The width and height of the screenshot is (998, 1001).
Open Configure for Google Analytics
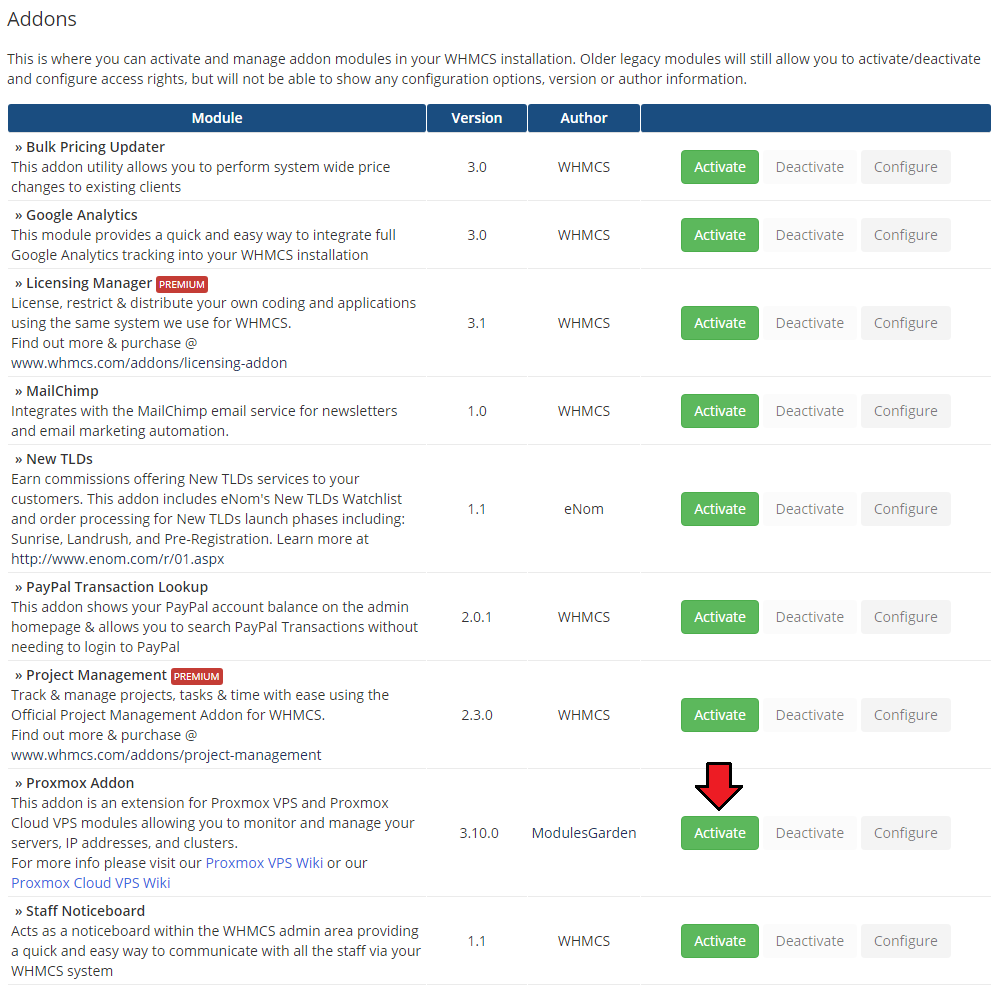(905, 235)
